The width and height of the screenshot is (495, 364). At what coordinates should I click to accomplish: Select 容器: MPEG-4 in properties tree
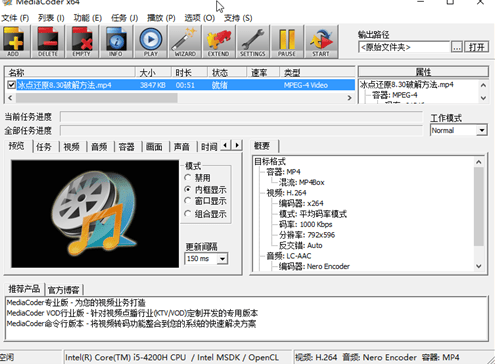(x=394, y=95)
